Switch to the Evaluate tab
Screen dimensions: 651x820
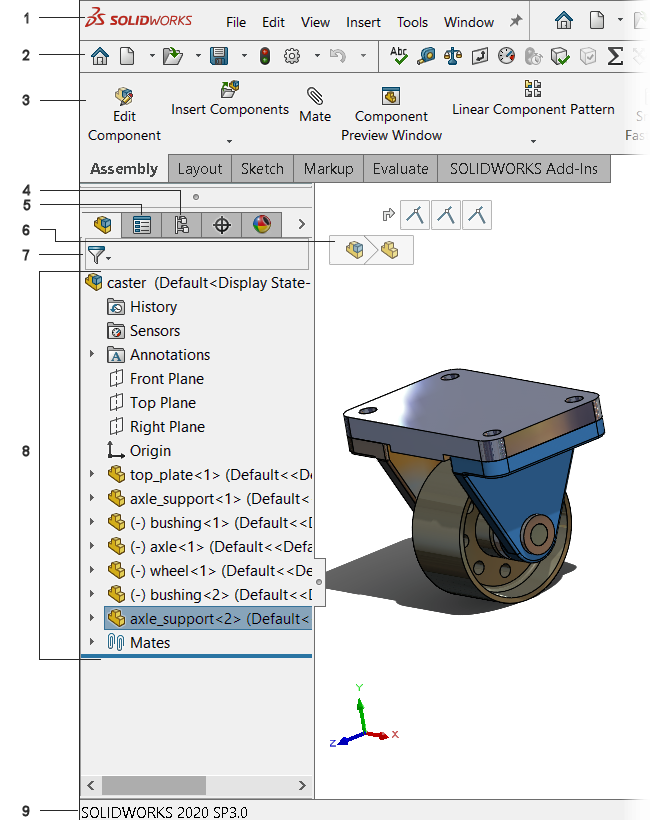pyautogui.click(x=400, y=169)
